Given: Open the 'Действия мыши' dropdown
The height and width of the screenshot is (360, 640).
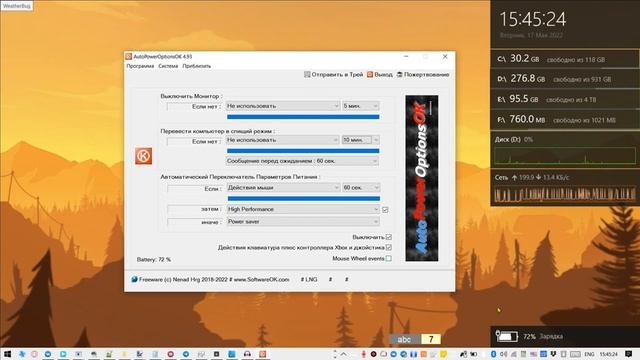Looking at the screenshot, I should coord(283,187).
